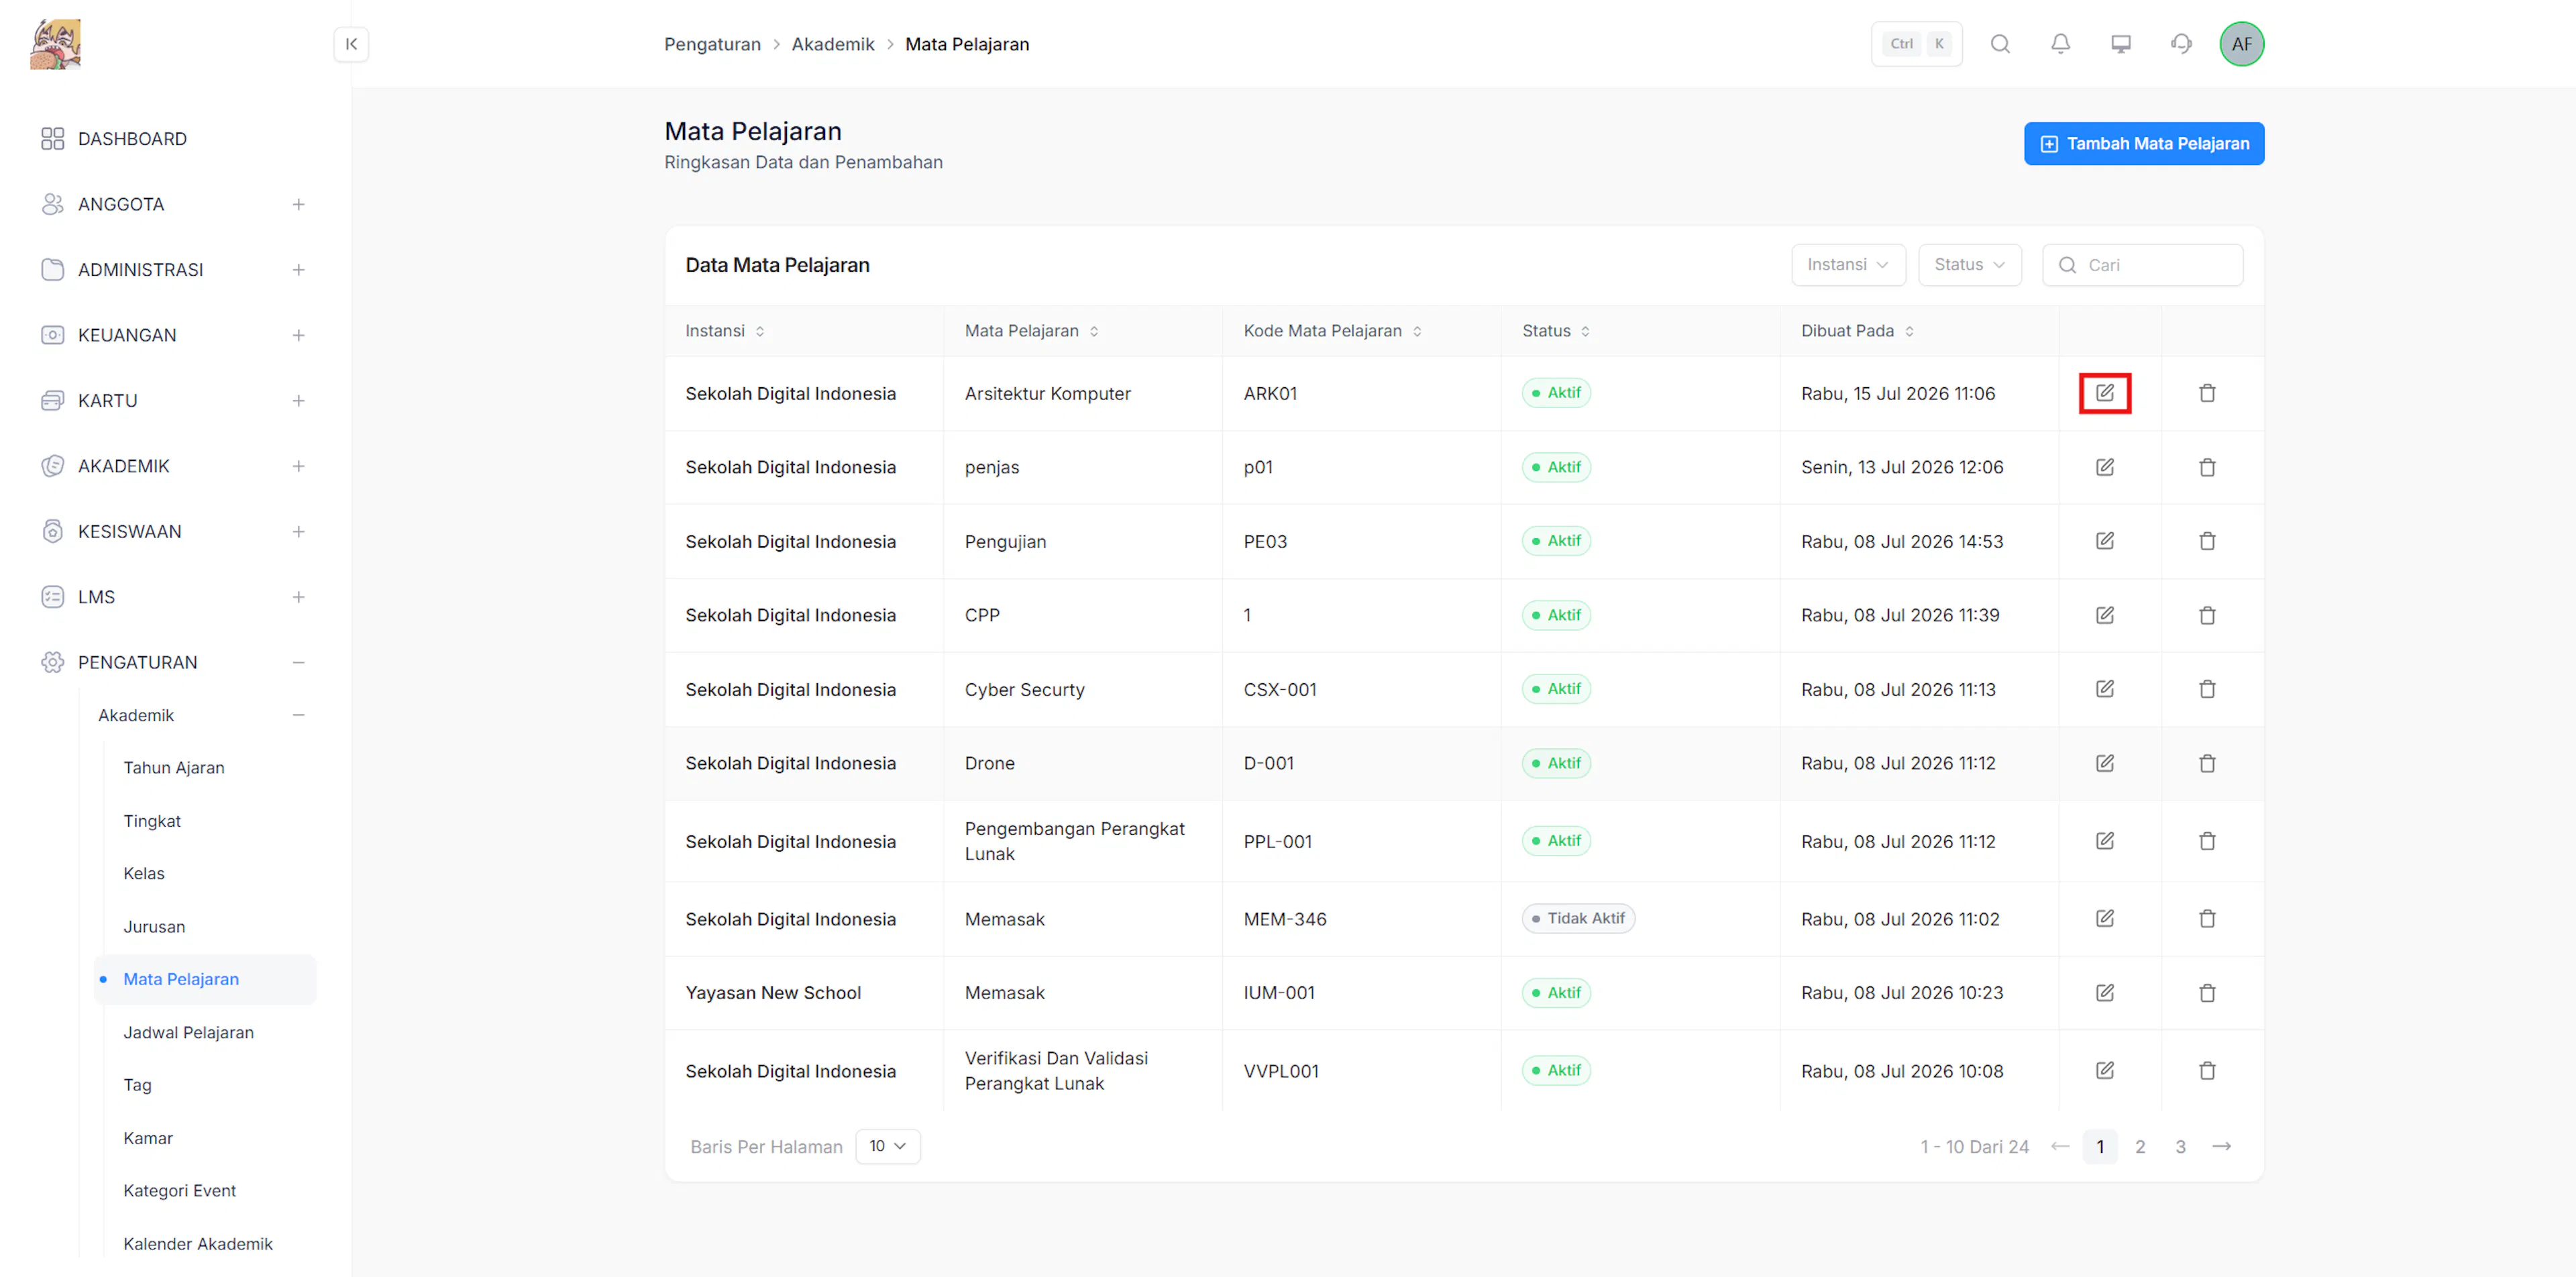This screenshot has width=2576, height=1277.
Task: Click the search magnifier icon in header
Action: pos(2000,44)
